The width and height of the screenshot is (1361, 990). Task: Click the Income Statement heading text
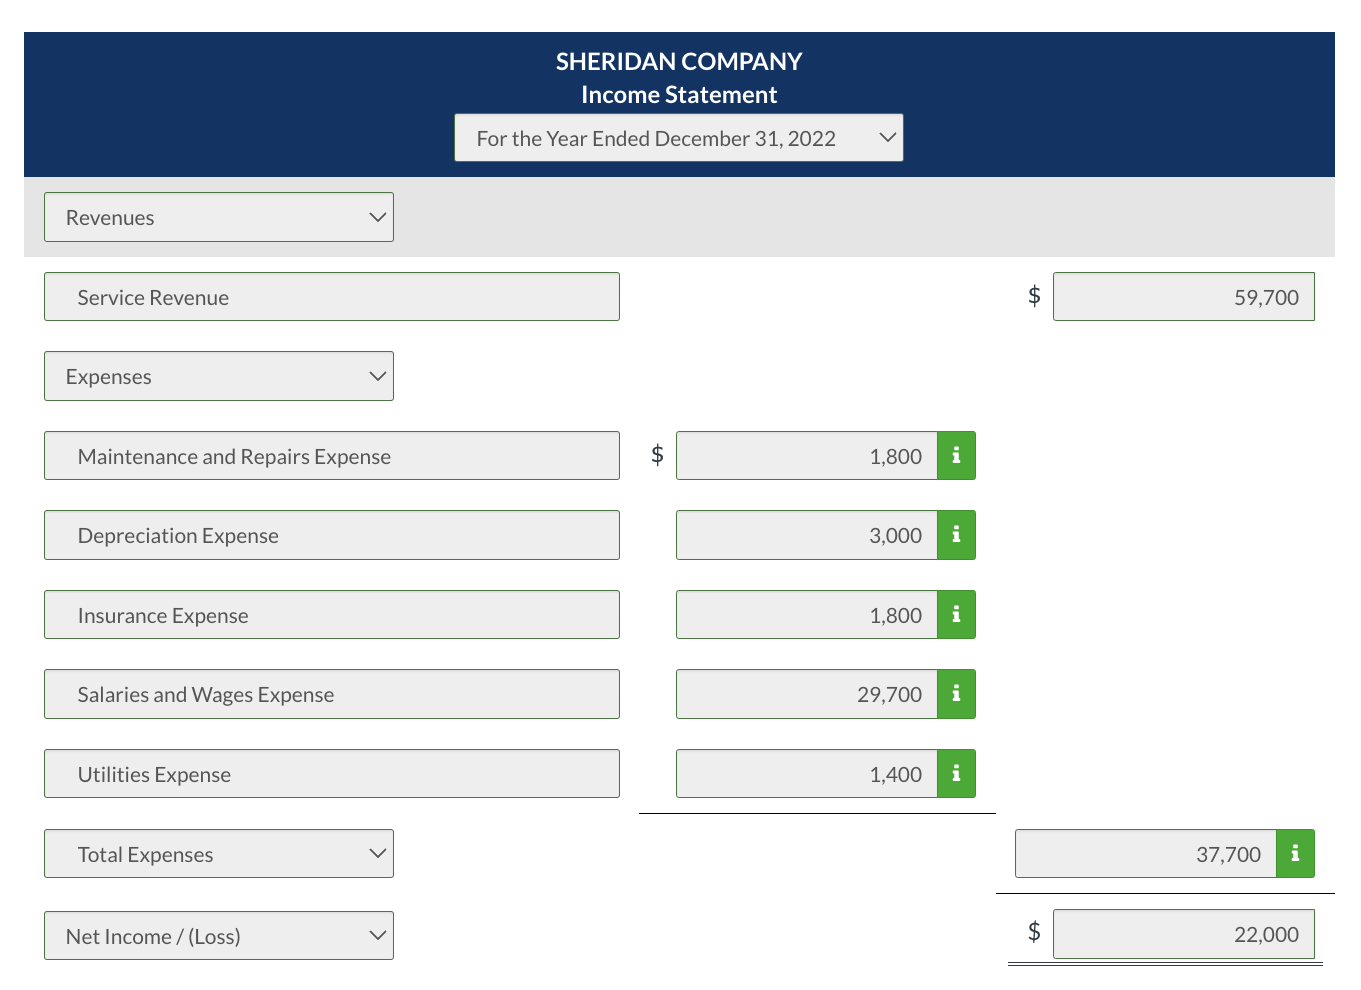click(x=679, y=95)
